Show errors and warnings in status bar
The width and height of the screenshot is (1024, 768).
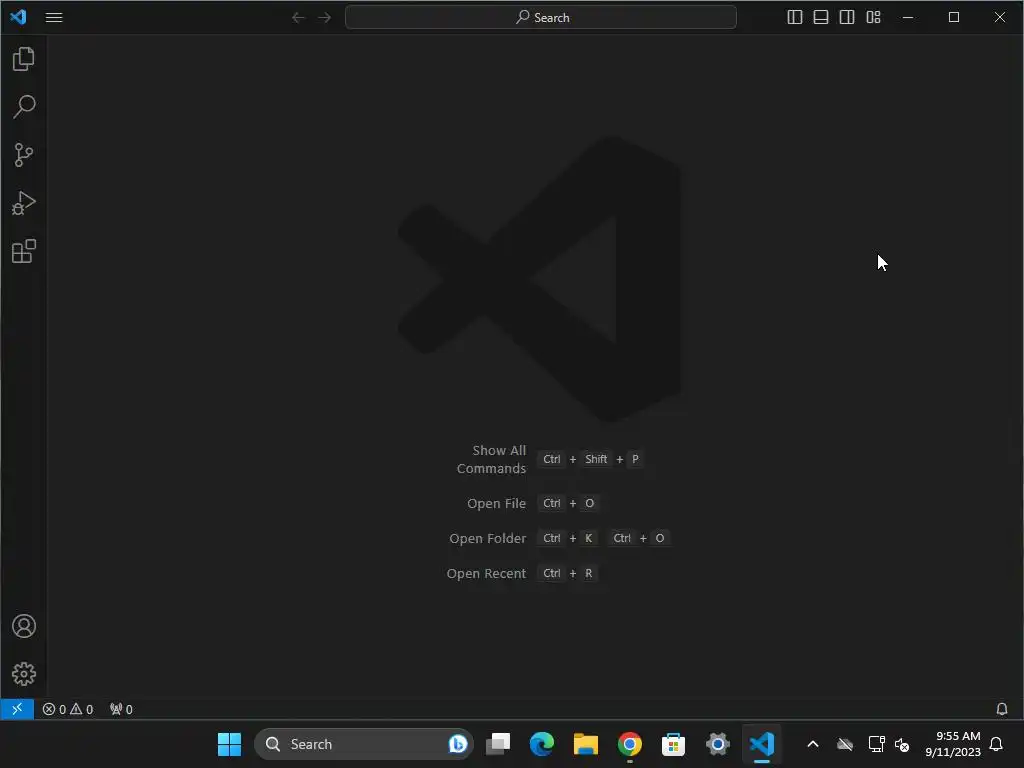coord(68,709)
